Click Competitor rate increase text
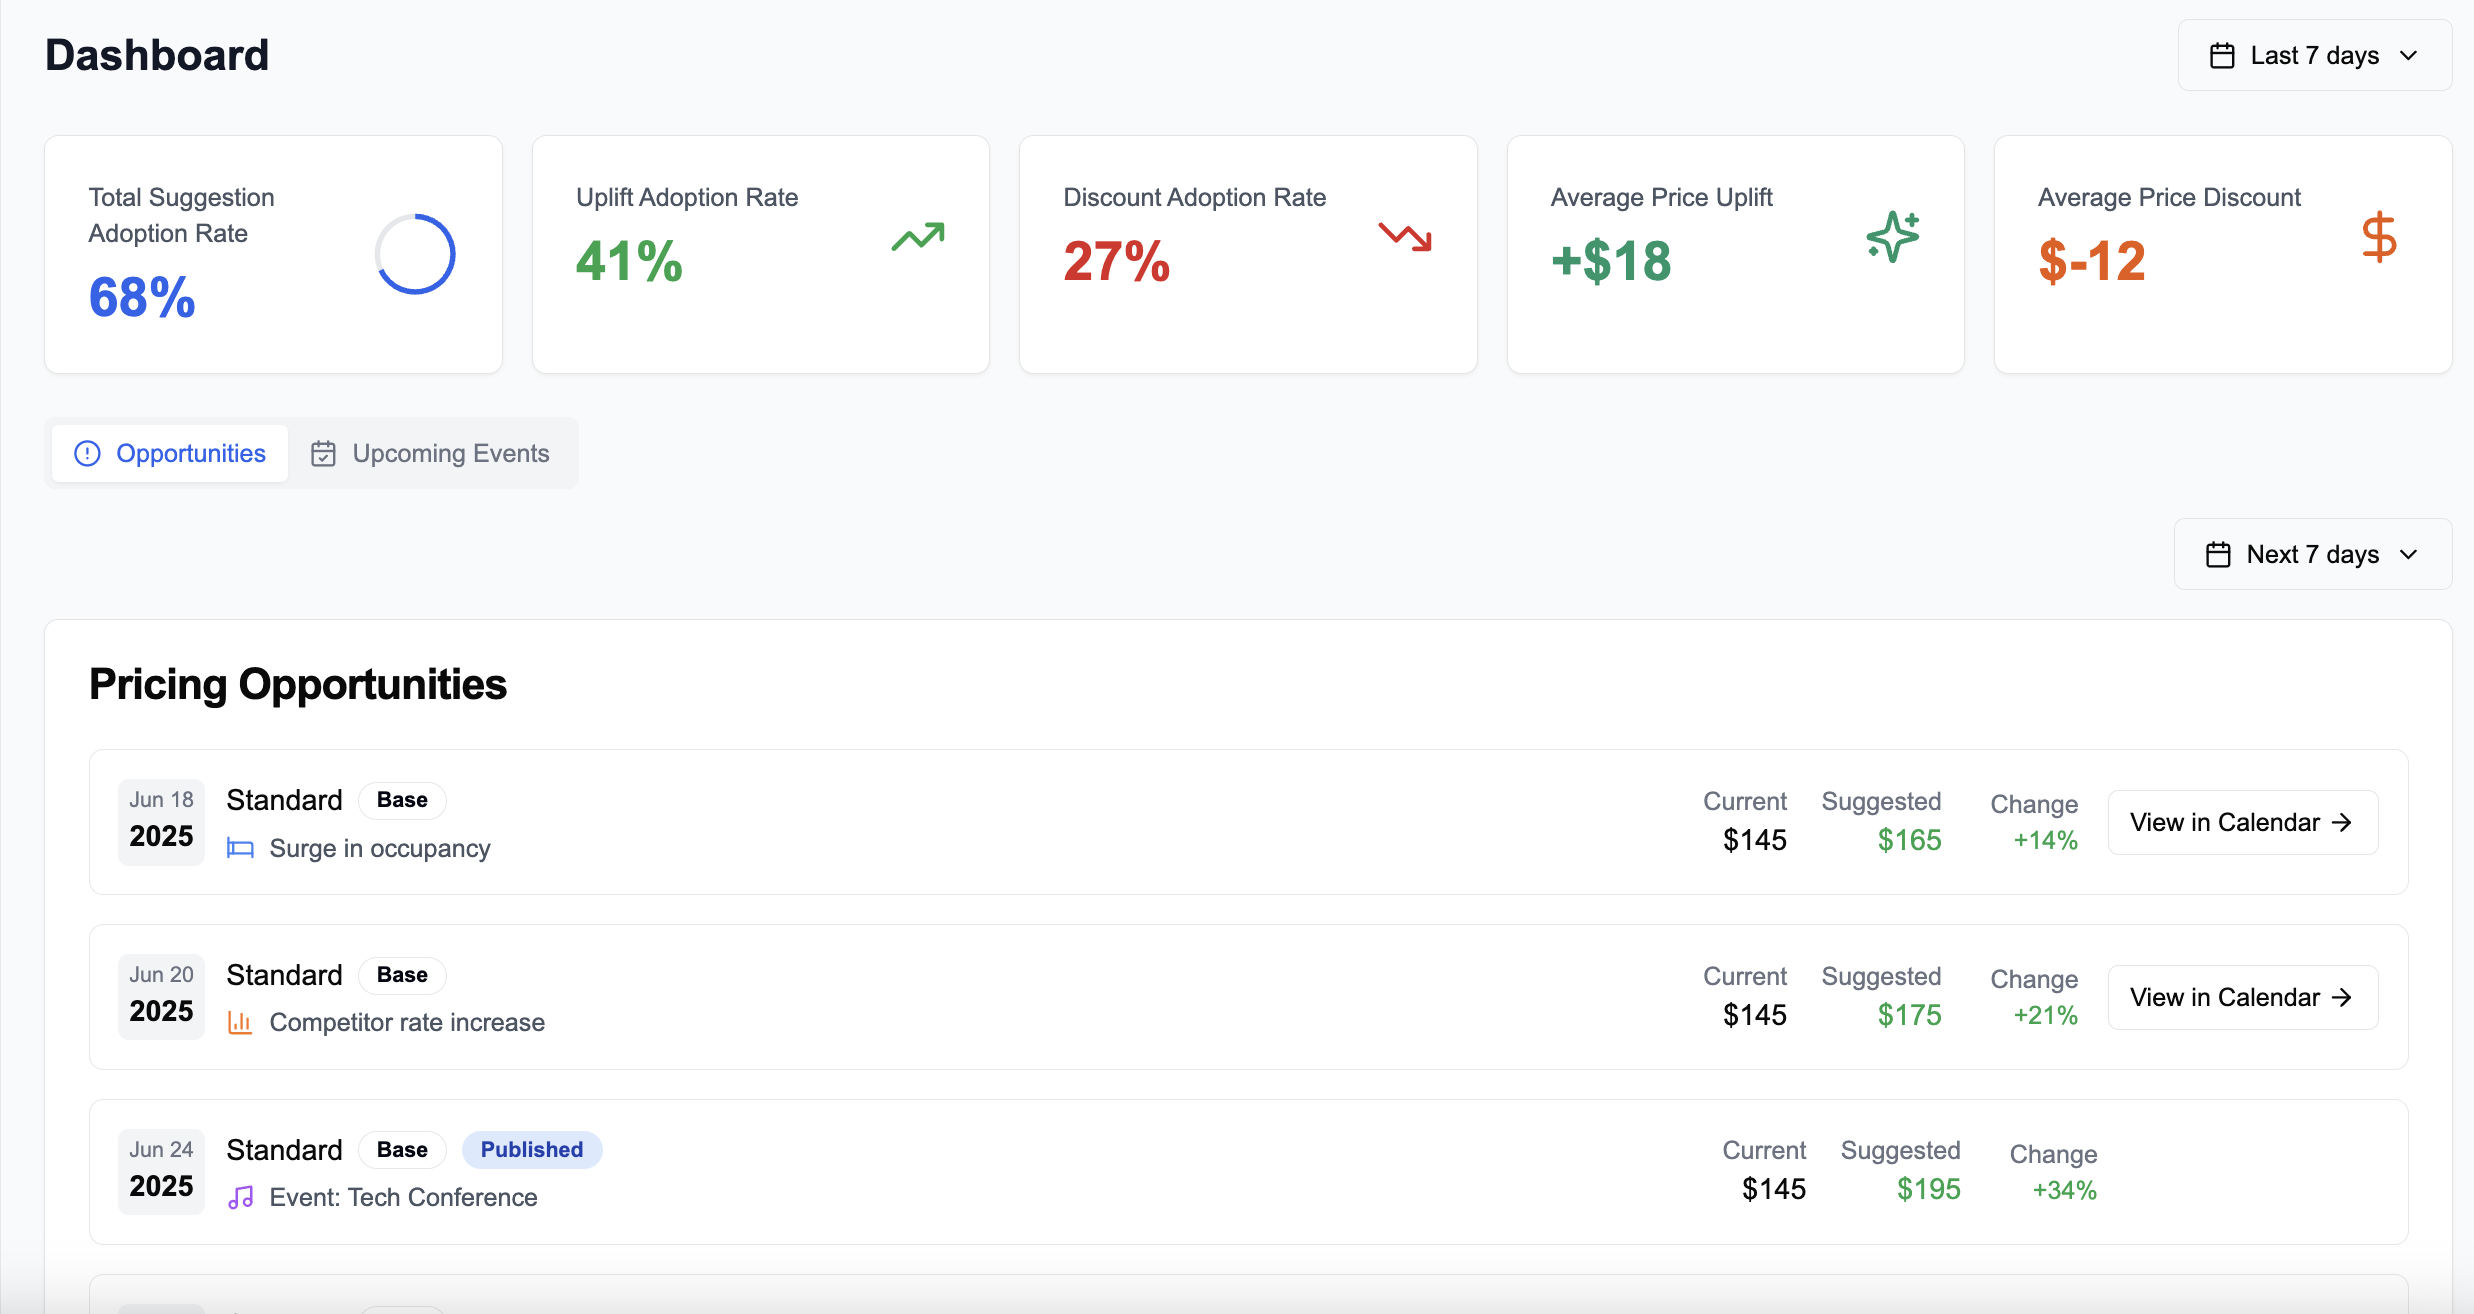The image size is (2474, 1314). (x=407, y=1022)
